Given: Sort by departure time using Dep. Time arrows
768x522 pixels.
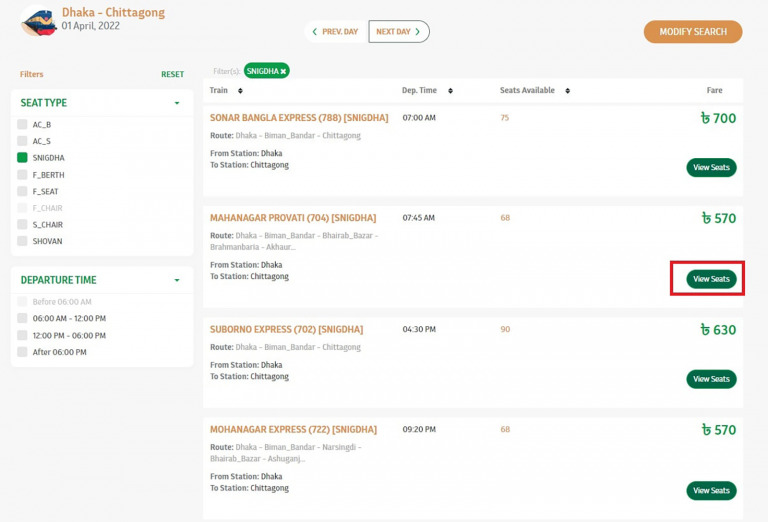Looking at the screenshot, I should 450,91.
